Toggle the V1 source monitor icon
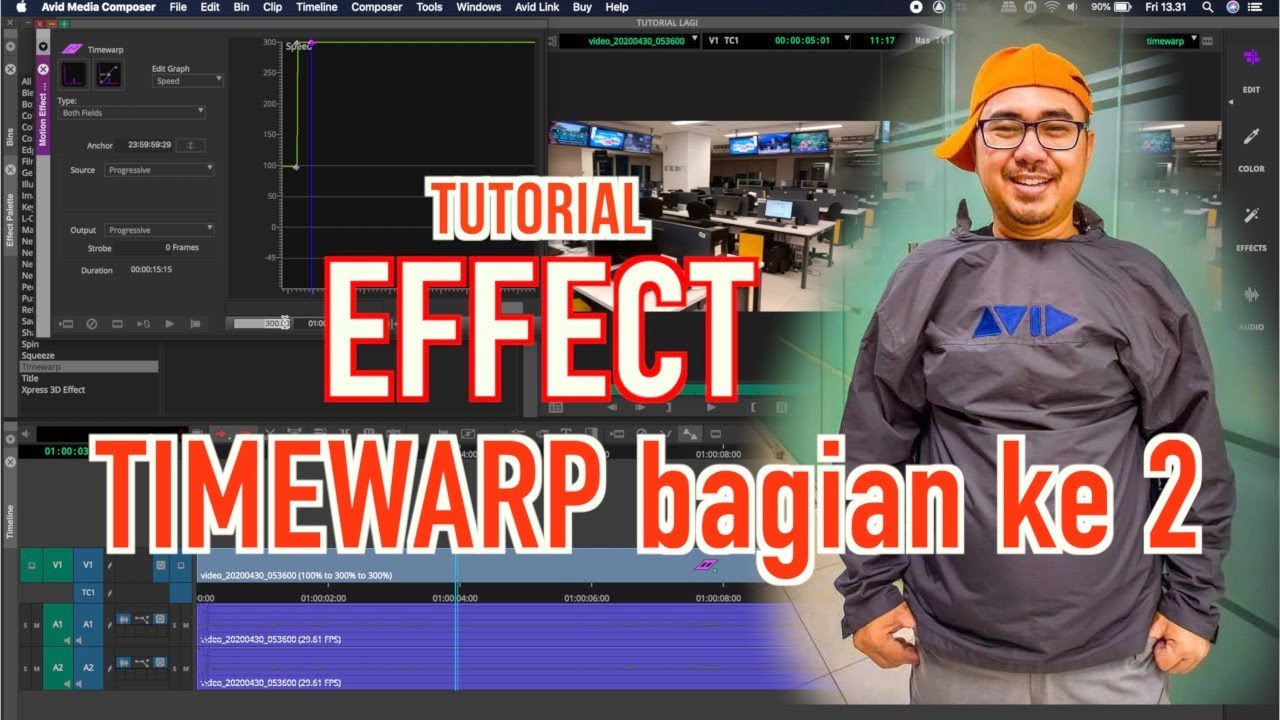The width and height of the screenshot is (1280, 720). 31,565
